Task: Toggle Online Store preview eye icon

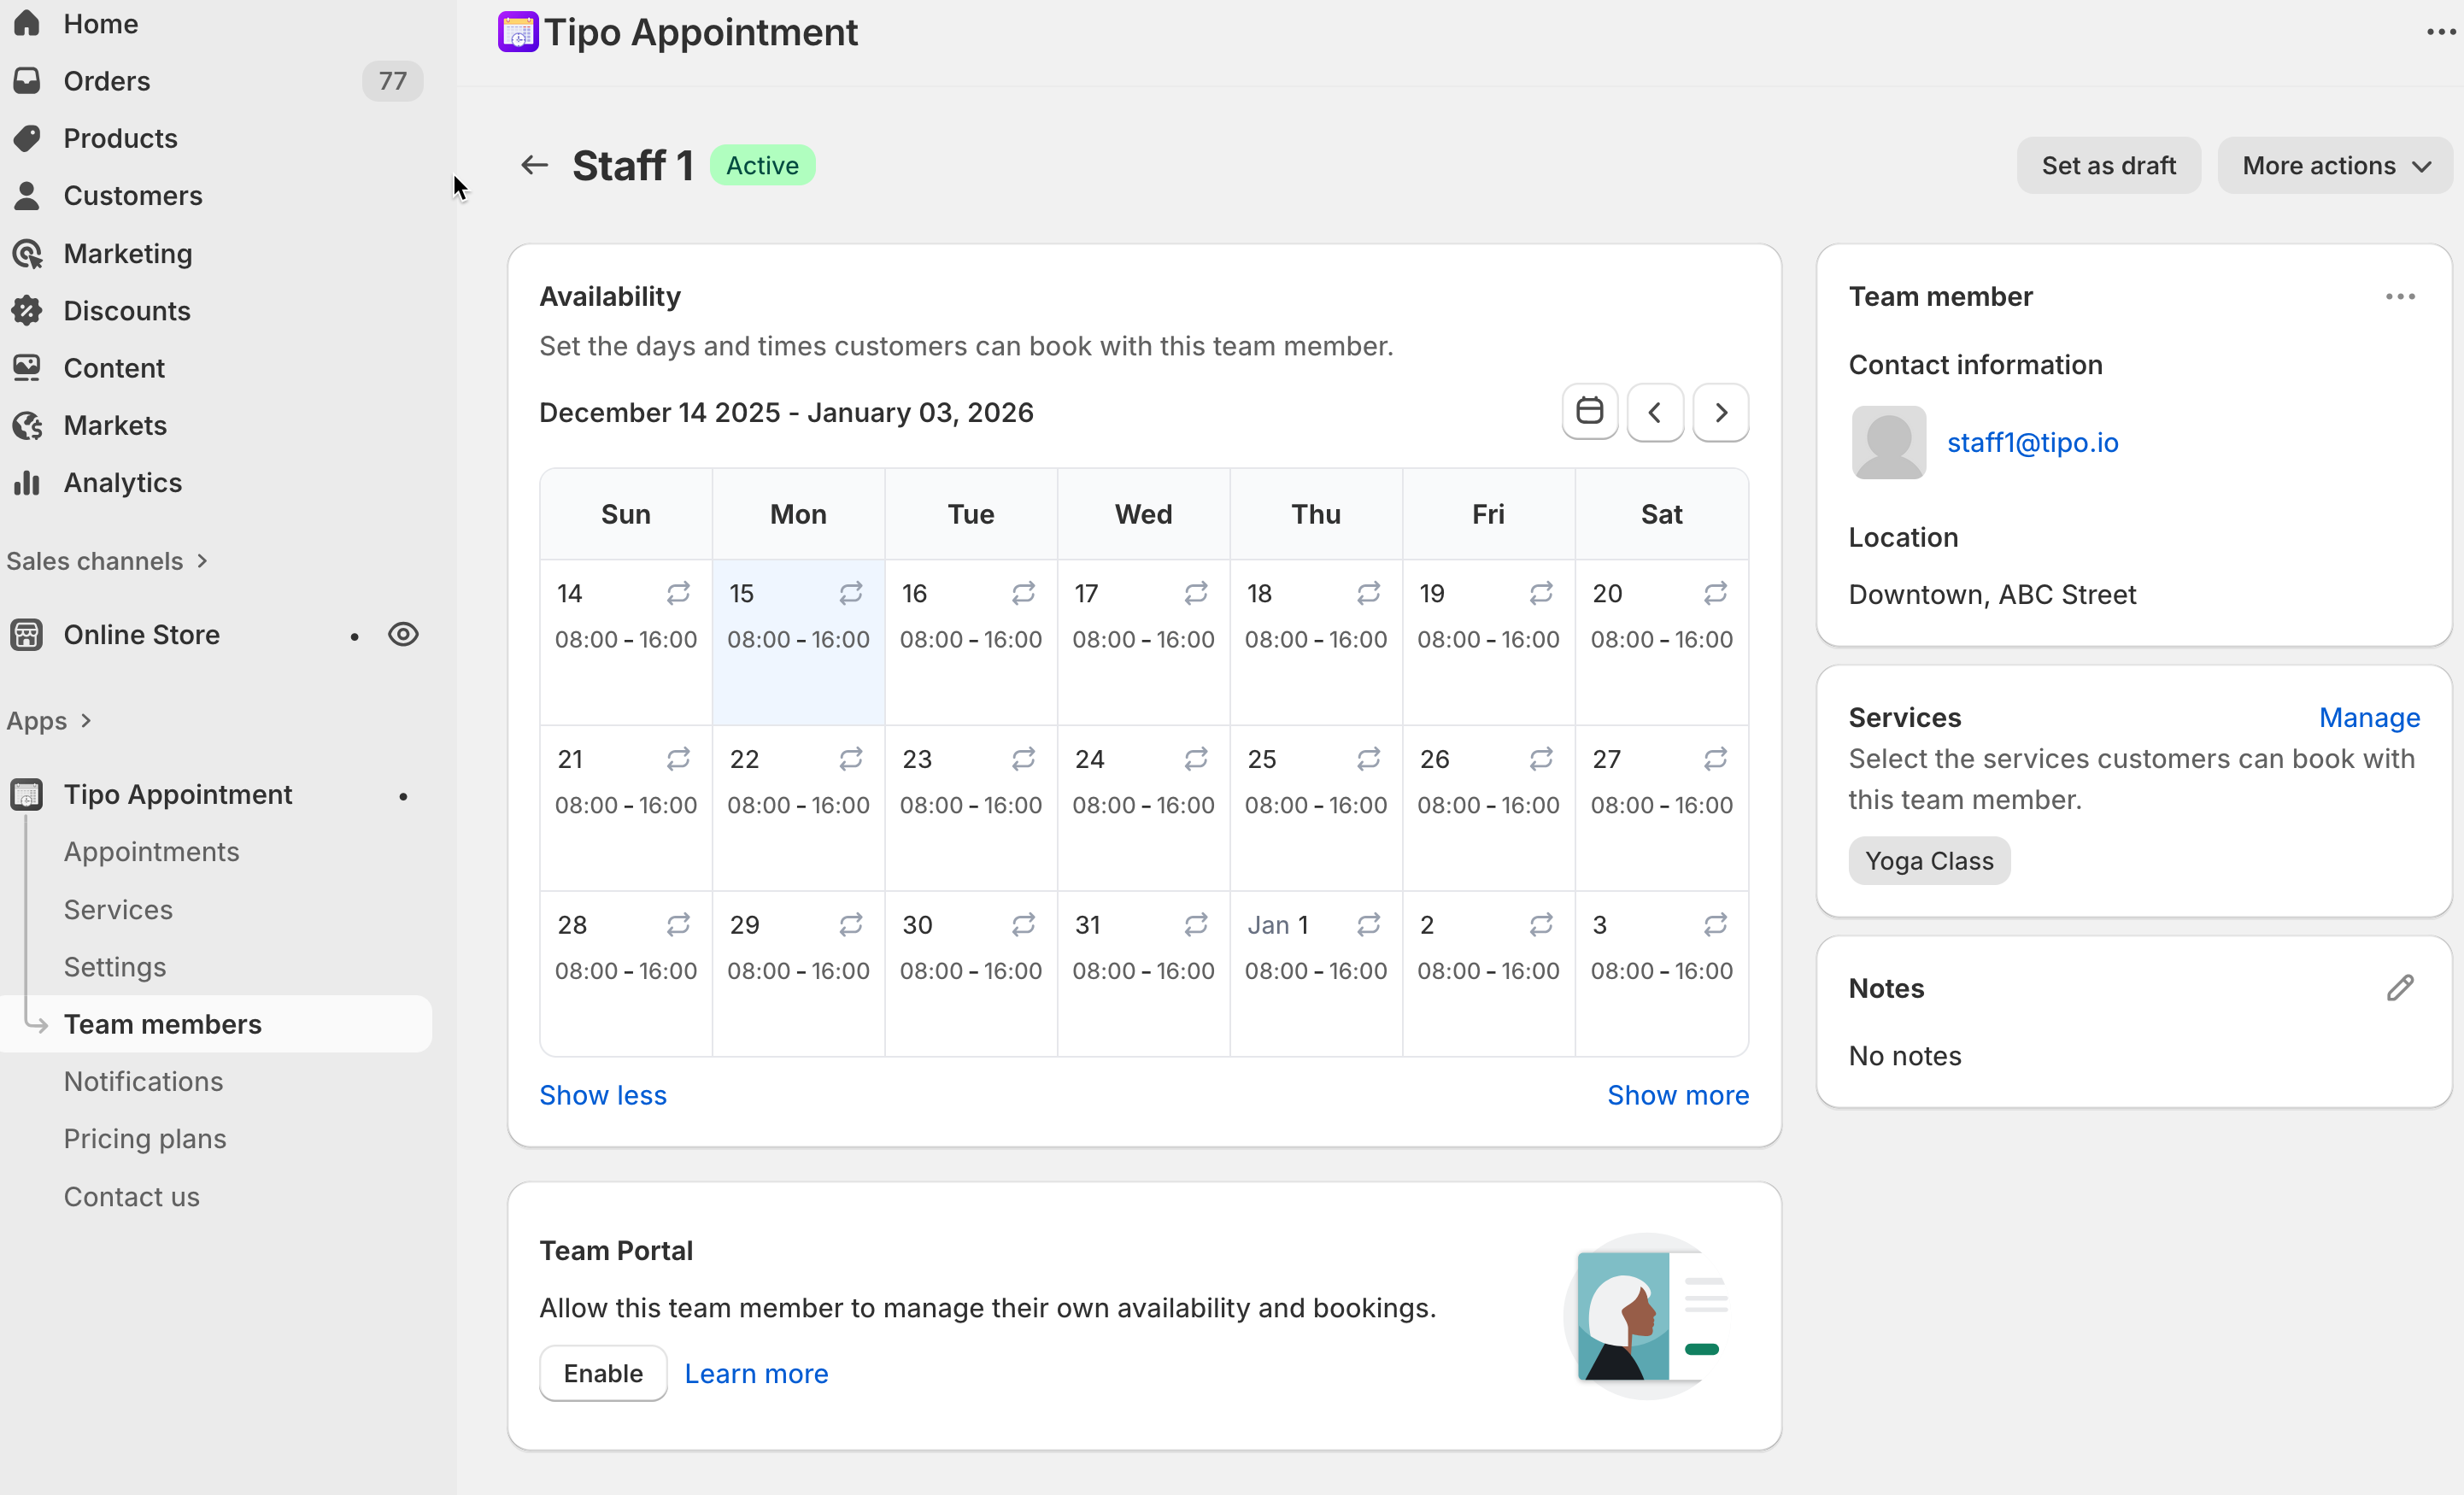Action: (403, 634)
